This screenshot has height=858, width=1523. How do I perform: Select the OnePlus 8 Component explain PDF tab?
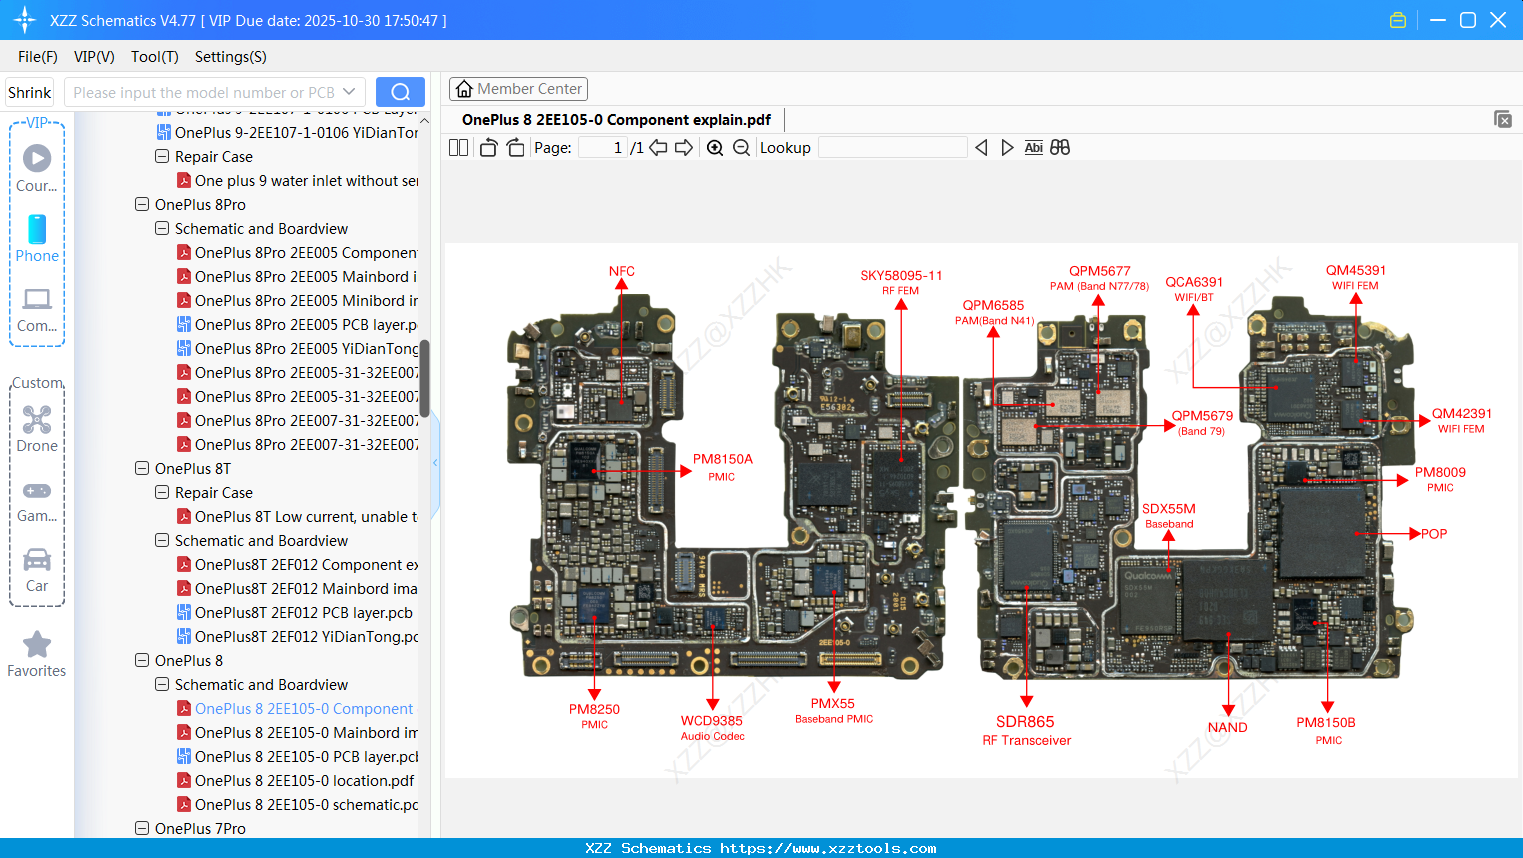[x=615, y=119]
